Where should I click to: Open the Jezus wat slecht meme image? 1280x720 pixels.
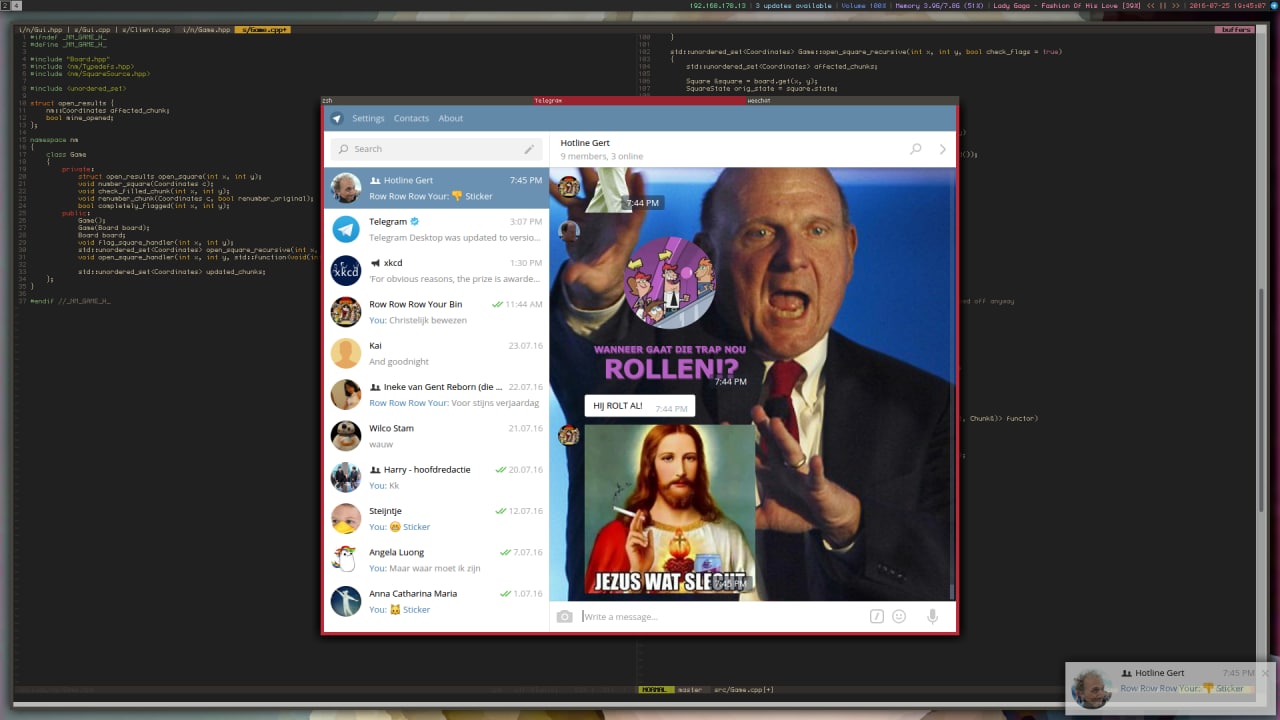pos(669,512)
